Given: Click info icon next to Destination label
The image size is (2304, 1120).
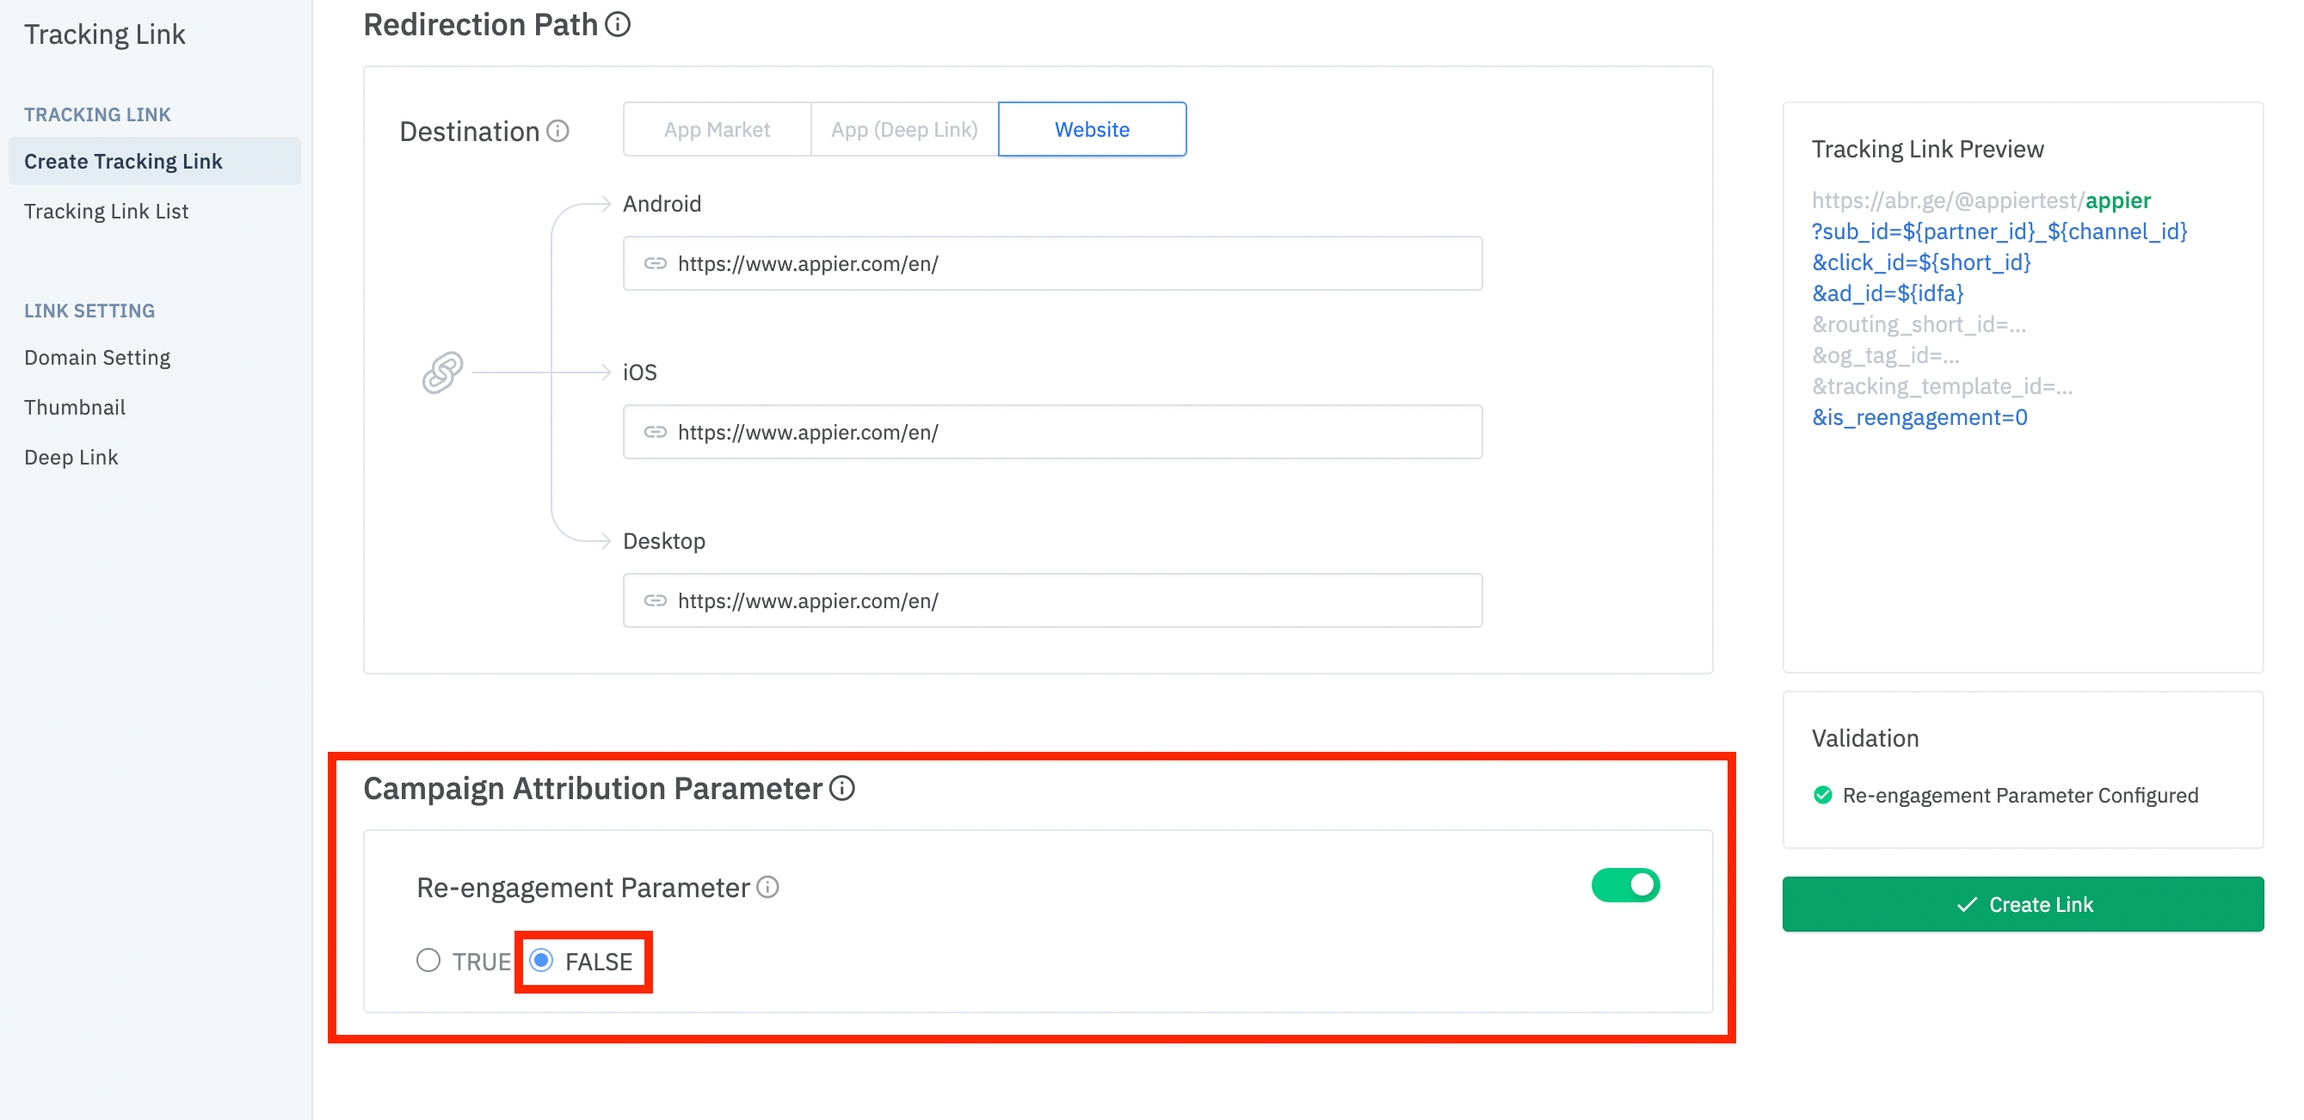Looking at the screenshot, I should pyautogui.click(x=558, y=131).
